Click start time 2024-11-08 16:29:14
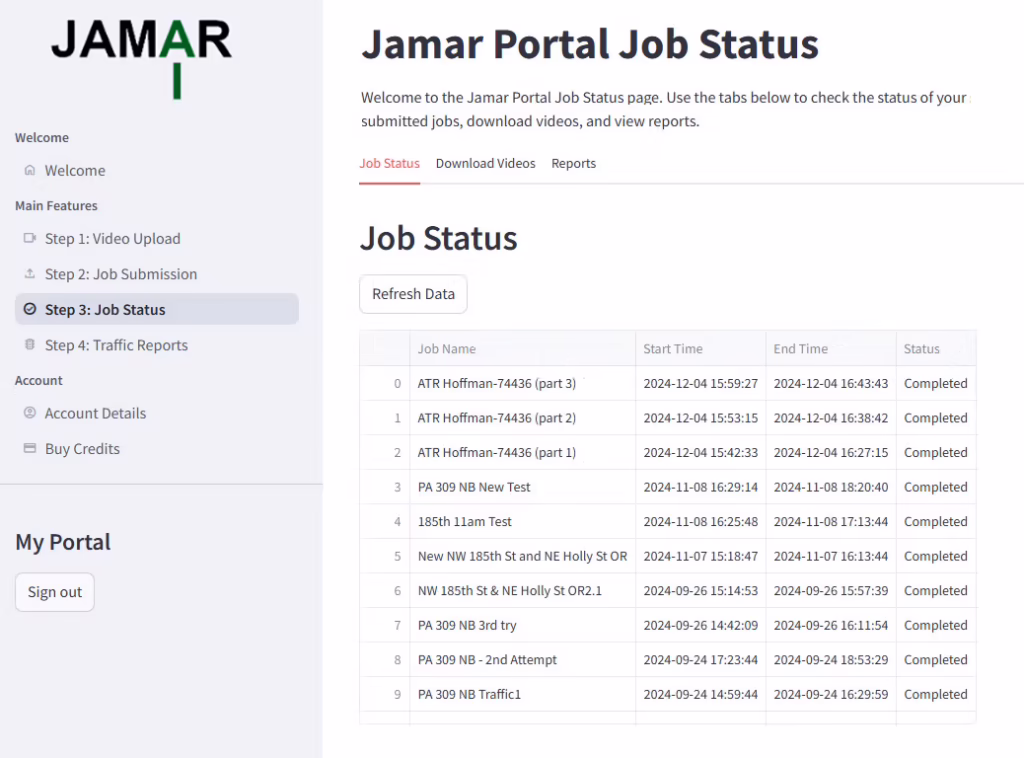 [701, 487]
